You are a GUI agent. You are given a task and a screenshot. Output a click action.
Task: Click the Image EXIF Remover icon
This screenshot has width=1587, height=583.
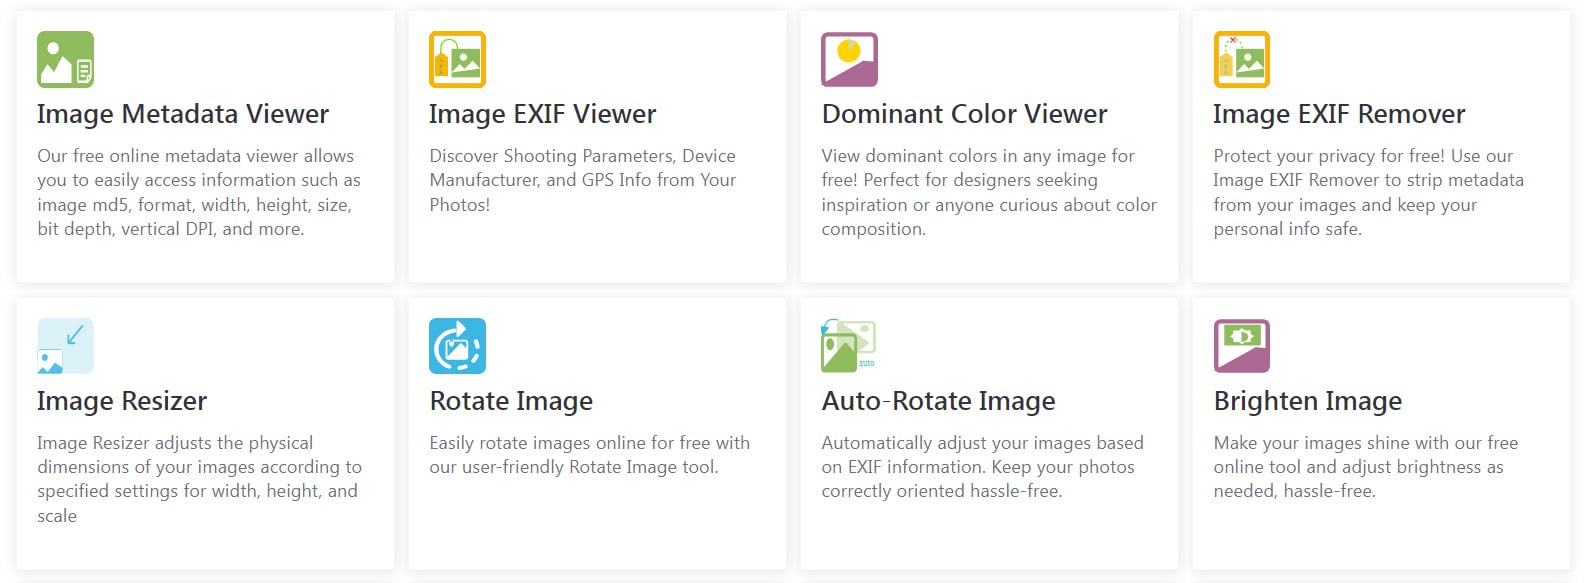point(1241,59)
